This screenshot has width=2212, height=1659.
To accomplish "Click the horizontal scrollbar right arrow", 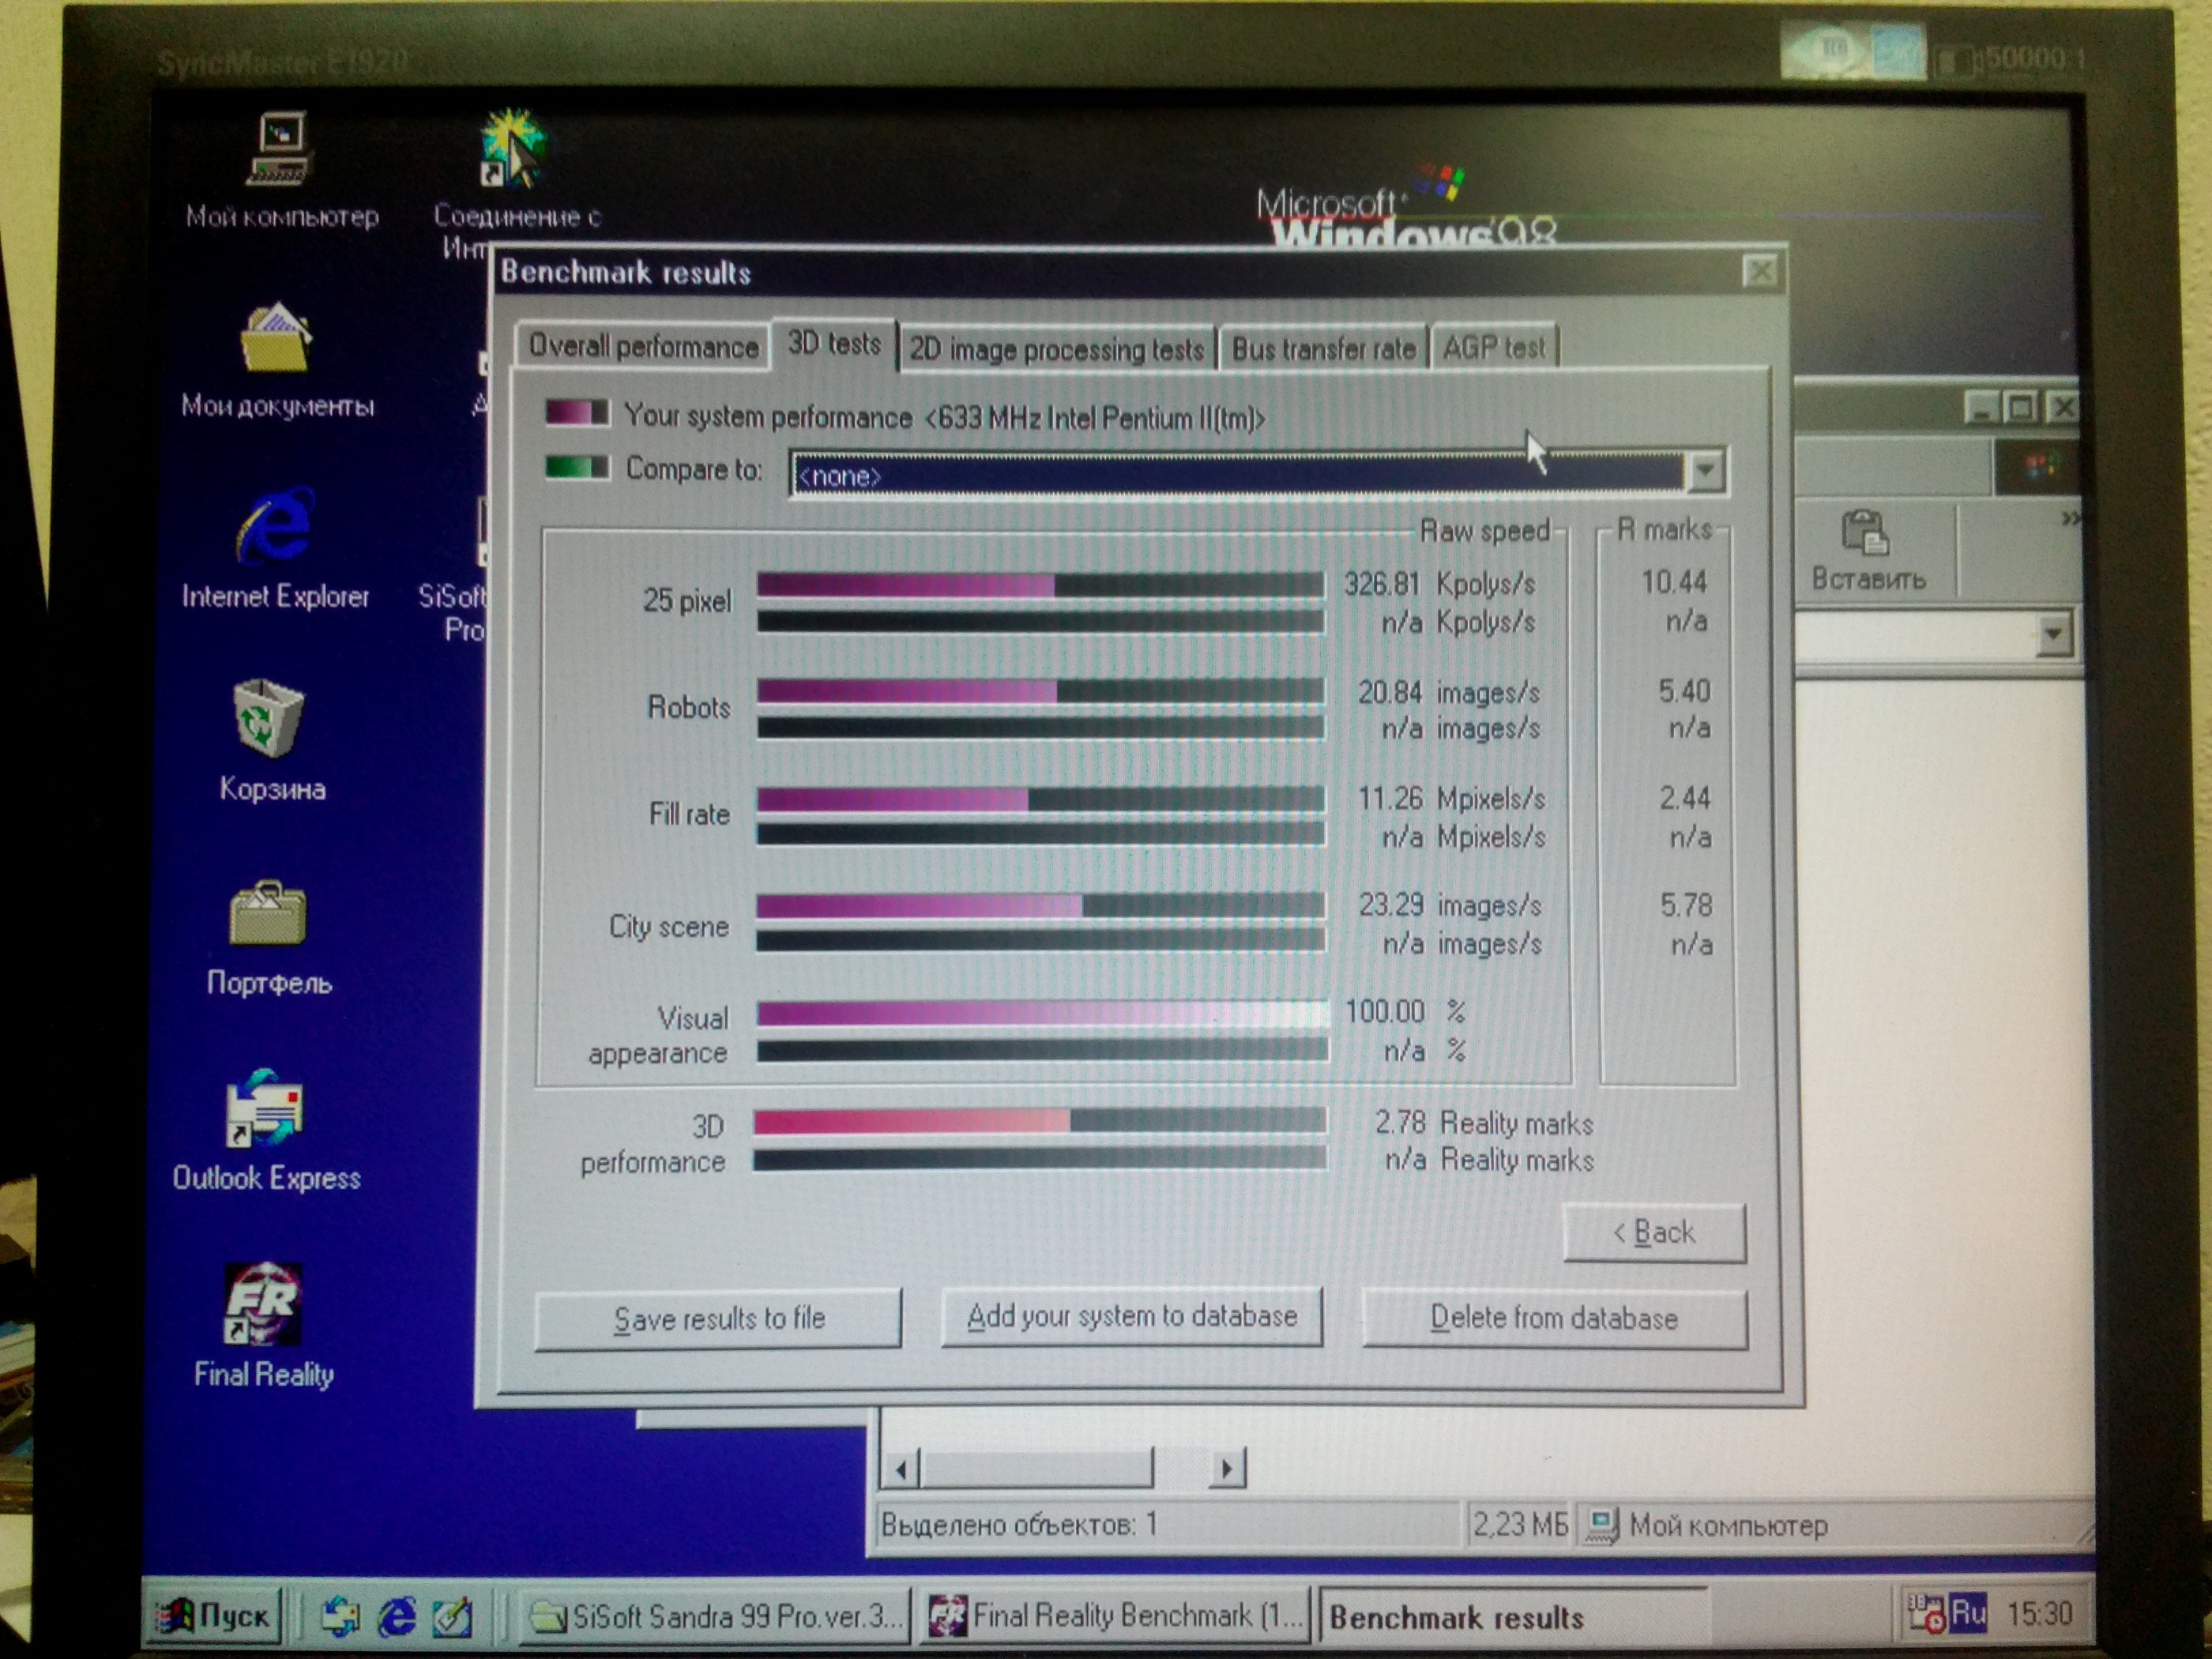I will 1227,1469.
